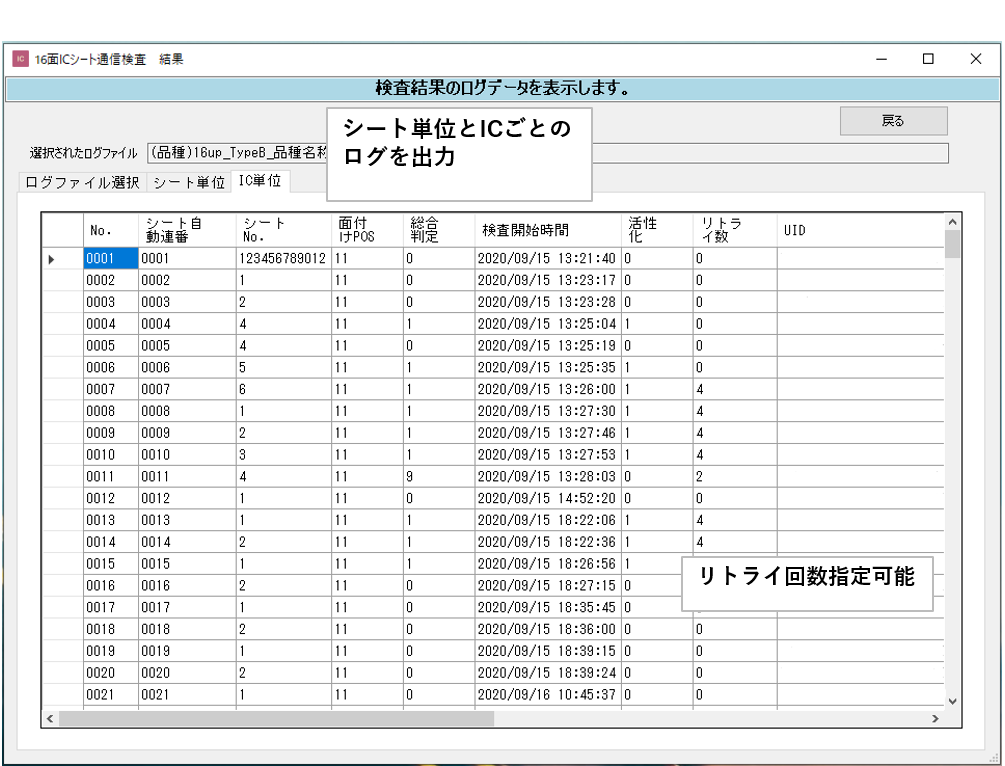Click the シート自動連番 cell 0020
Screen dimensions: 1005x766
(187, 673)
